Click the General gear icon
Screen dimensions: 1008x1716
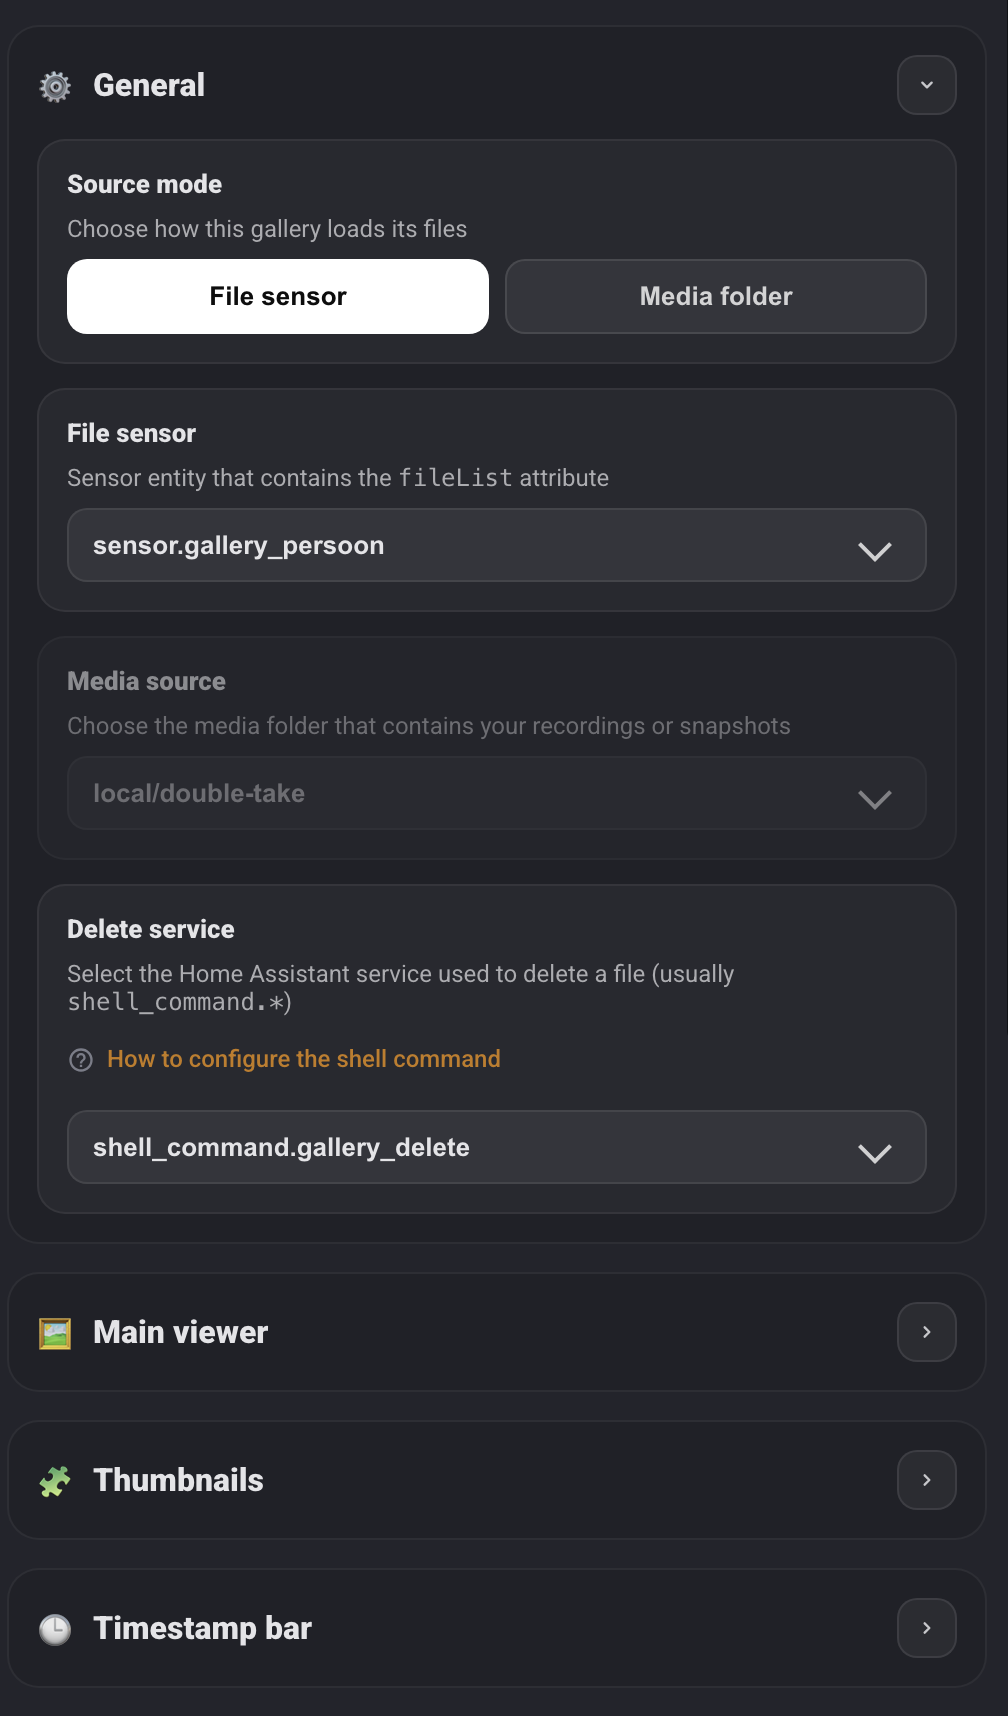pyautogui.click(x=55, y=87)
